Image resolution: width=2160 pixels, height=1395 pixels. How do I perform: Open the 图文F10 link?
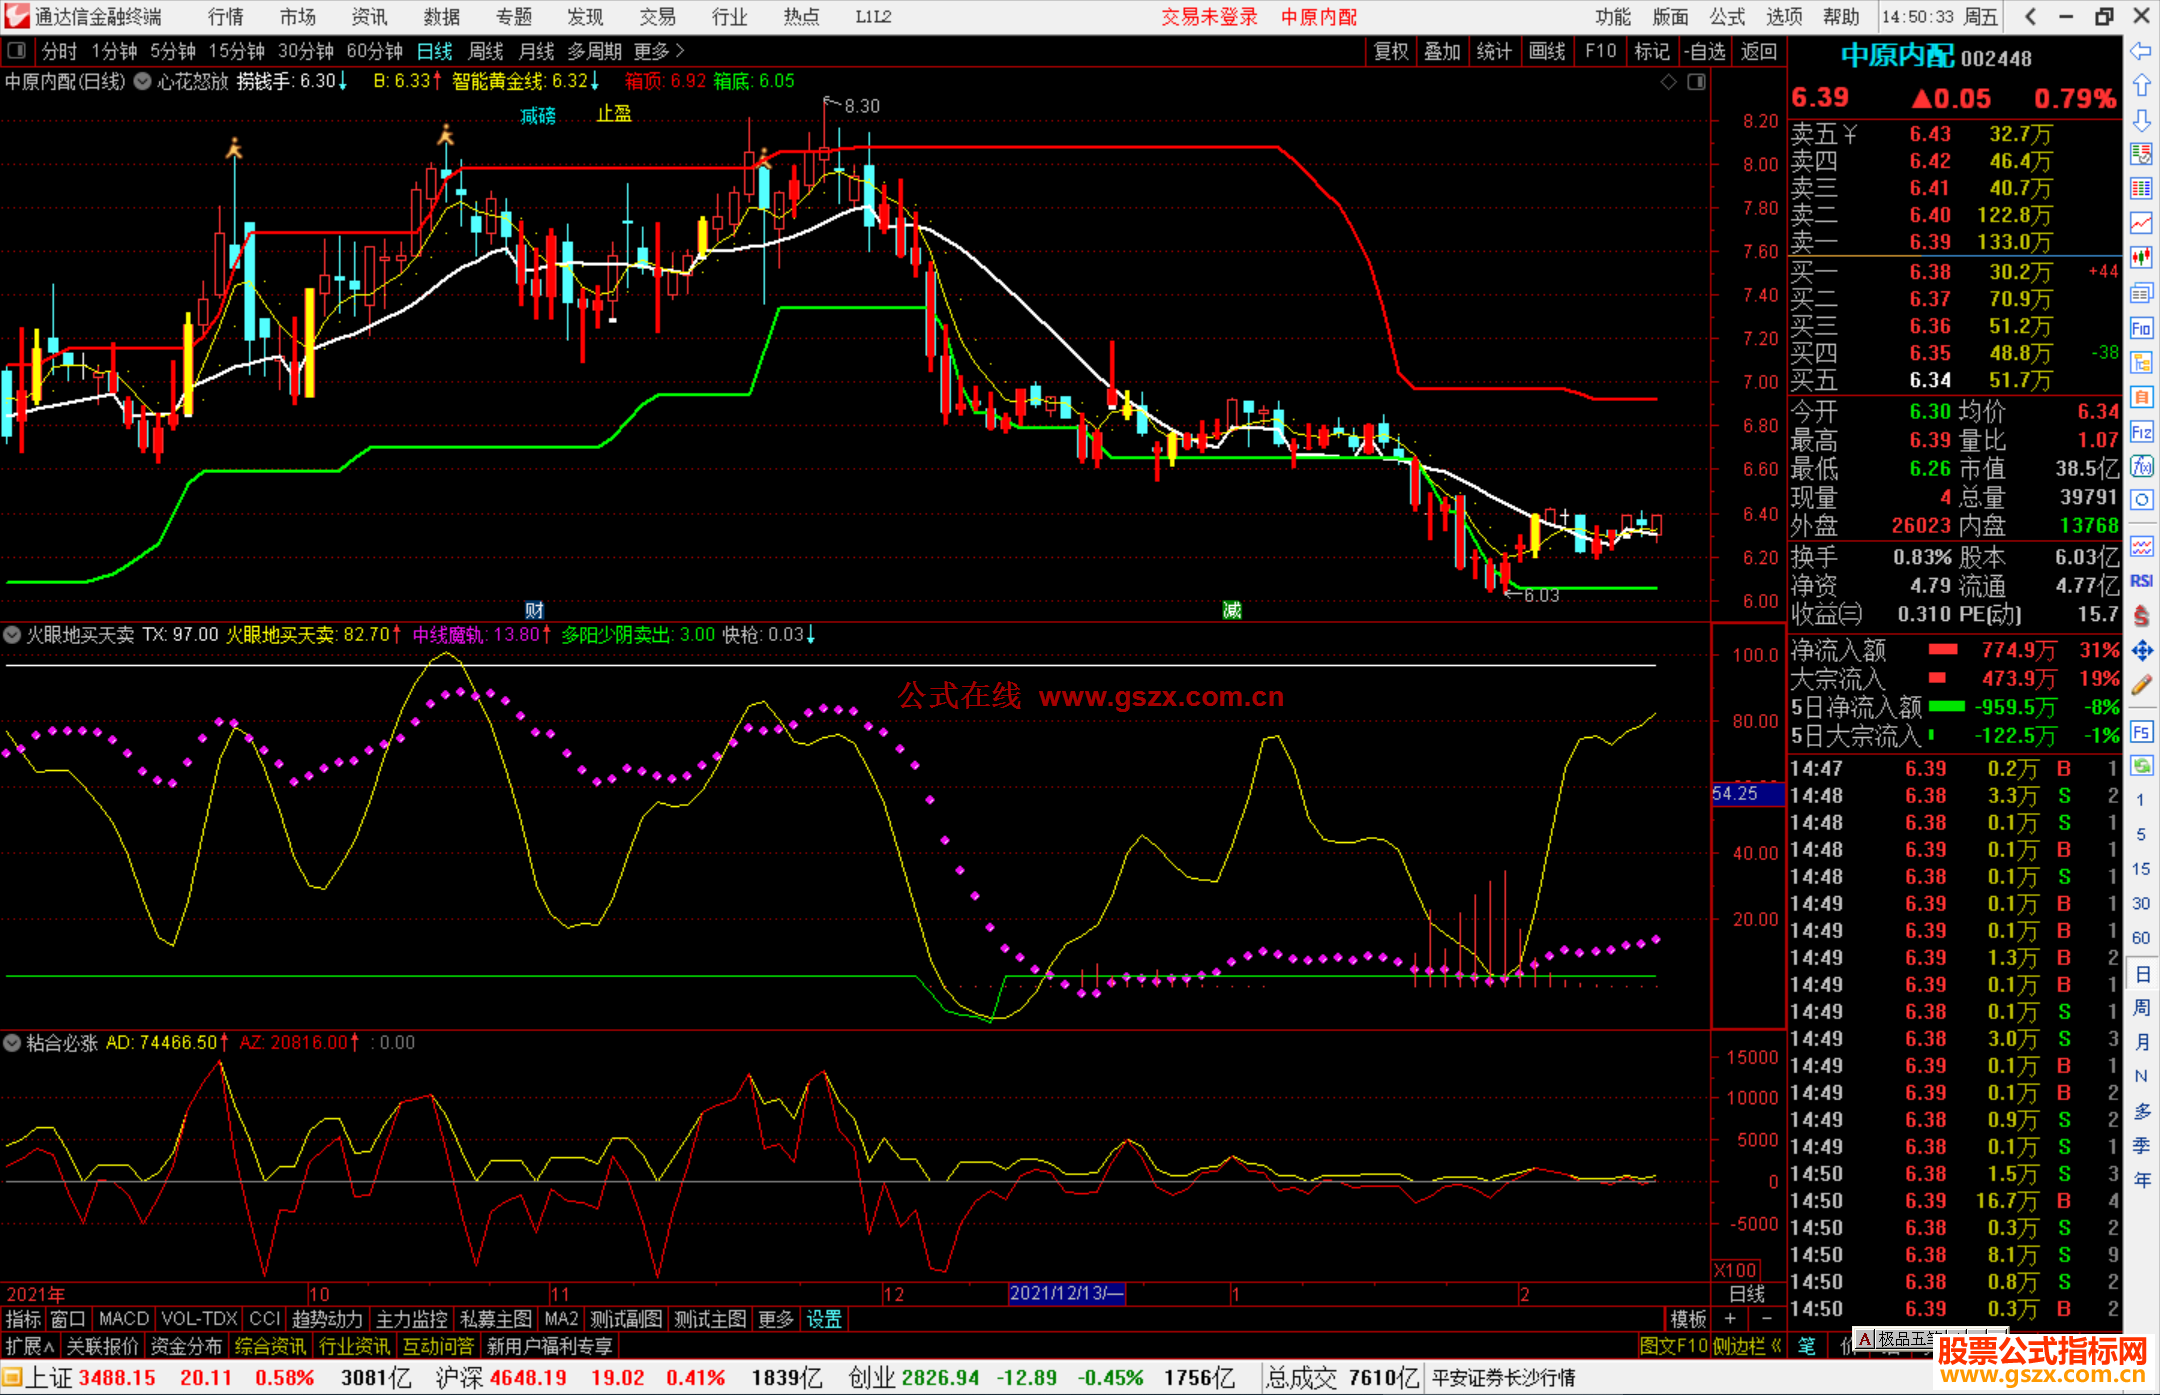pyautogui.click(x=1674, y=1346)
